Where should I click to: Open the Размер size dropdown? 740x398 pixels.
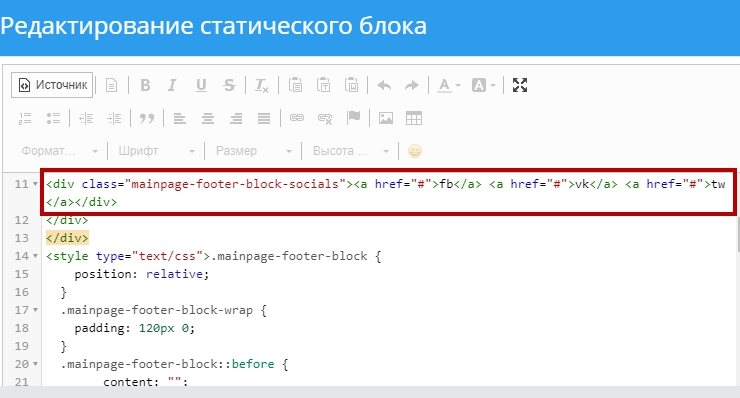click(x=253, y=151)
